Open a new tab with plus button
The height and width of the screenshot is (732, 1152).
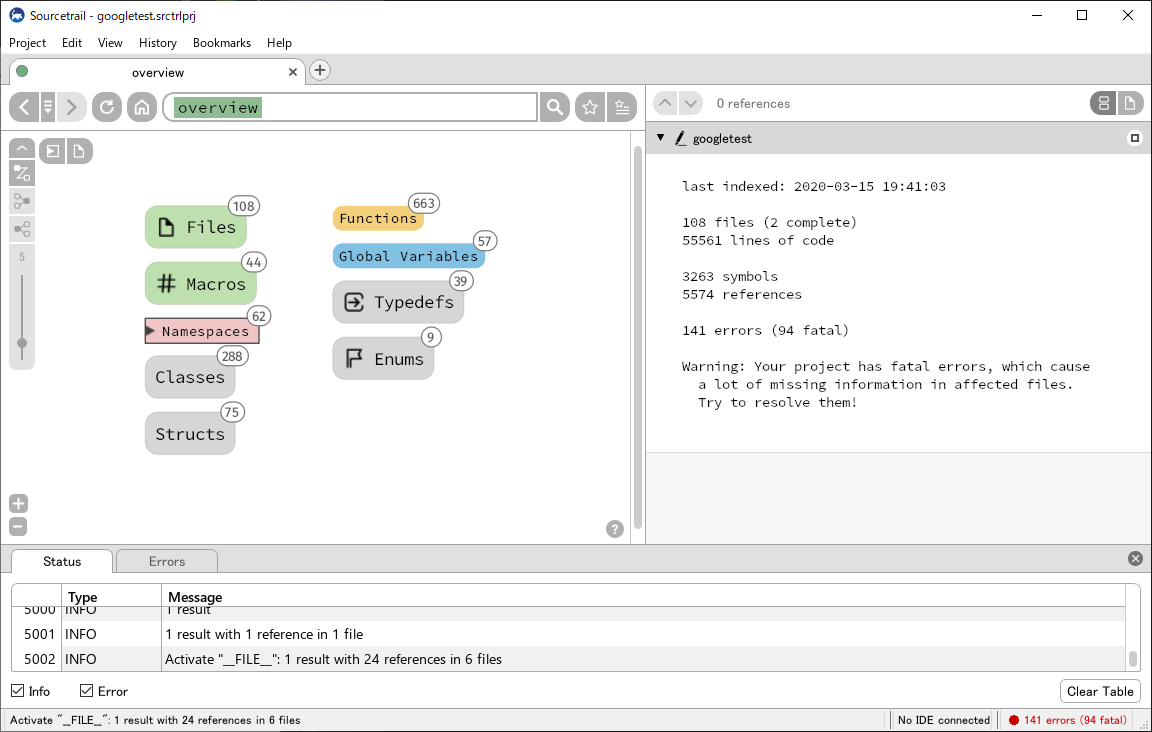(x=320, y=71)
